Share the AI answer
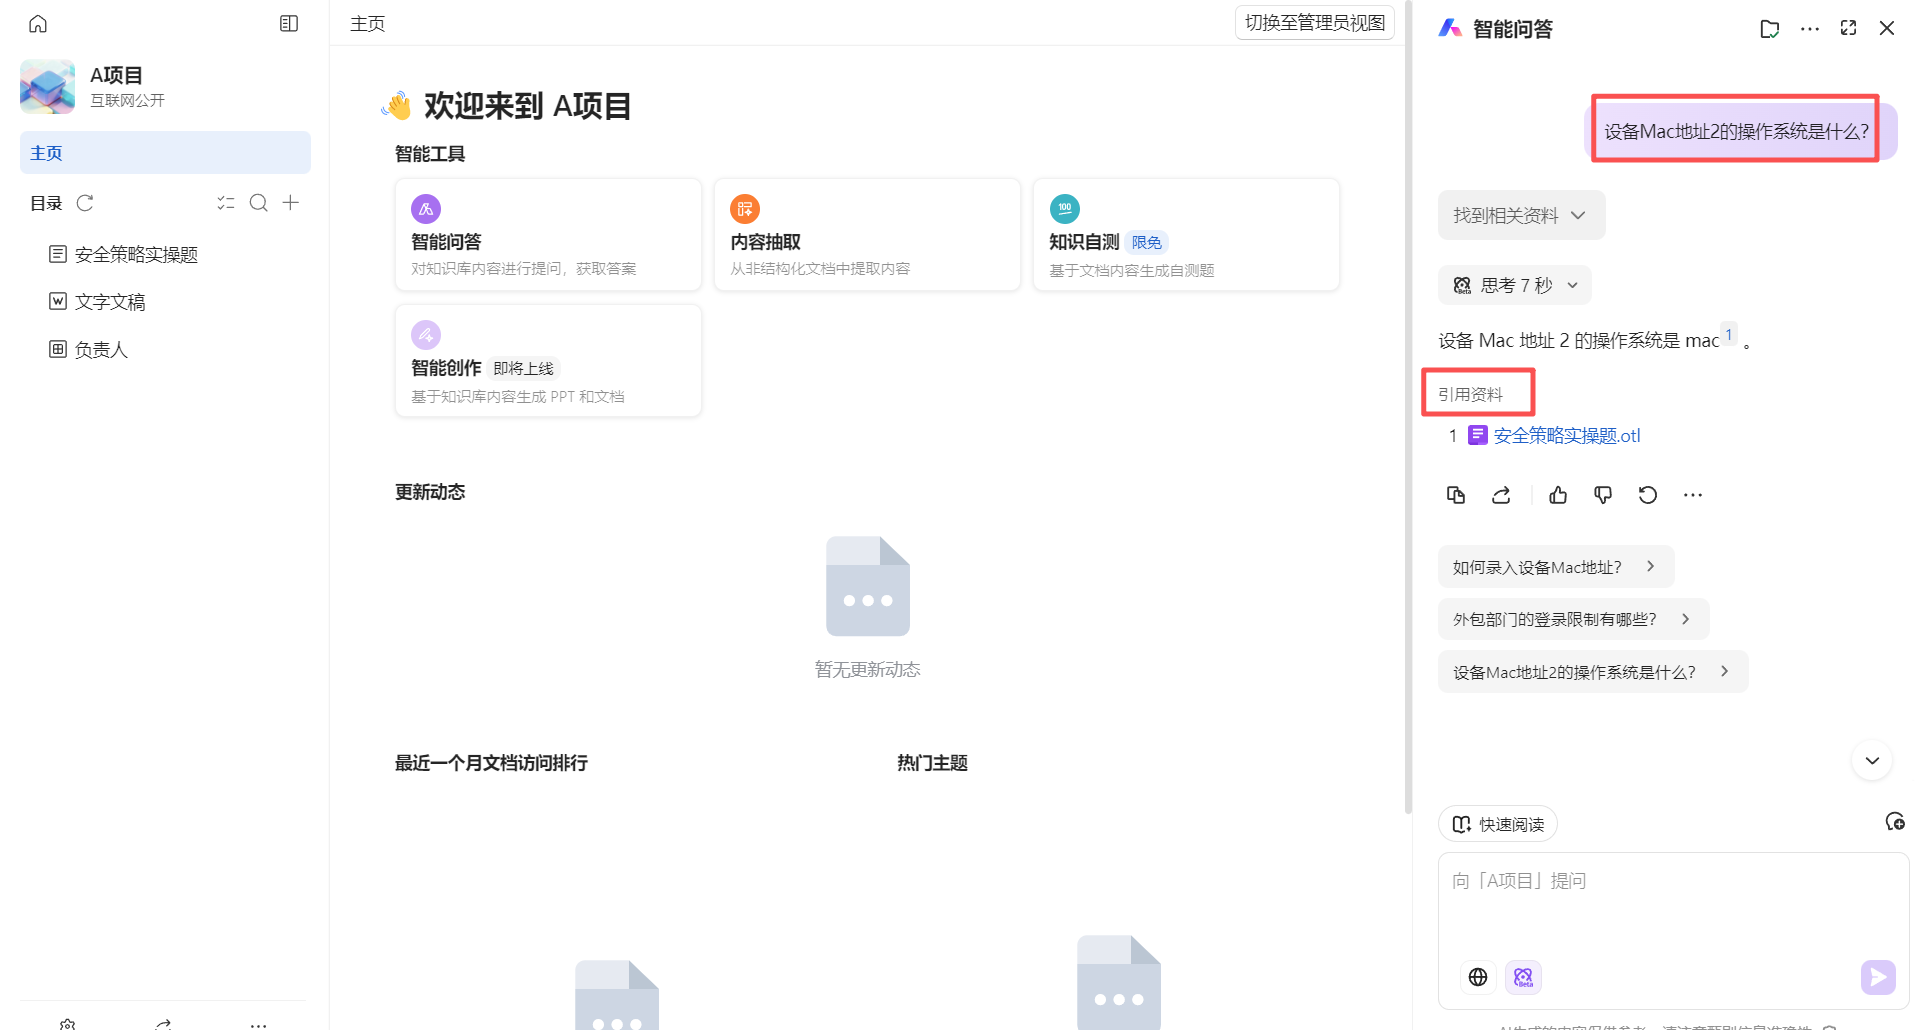 click(x=1501, y=495)
